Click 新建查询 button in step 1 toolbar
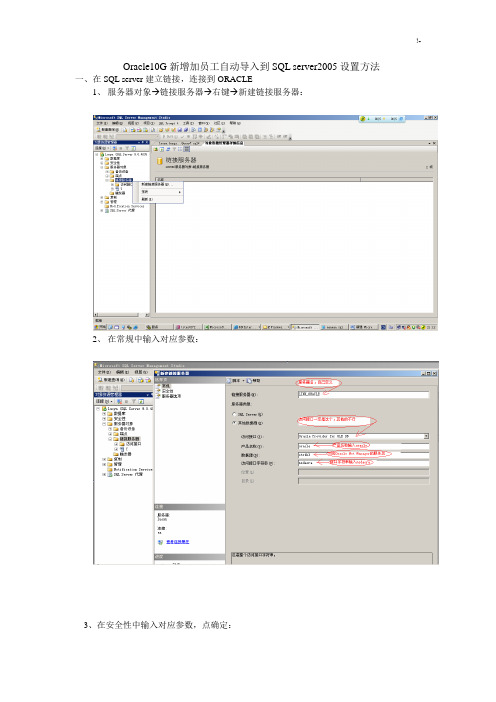Screen dimensions: 496x702 (107, 130)
